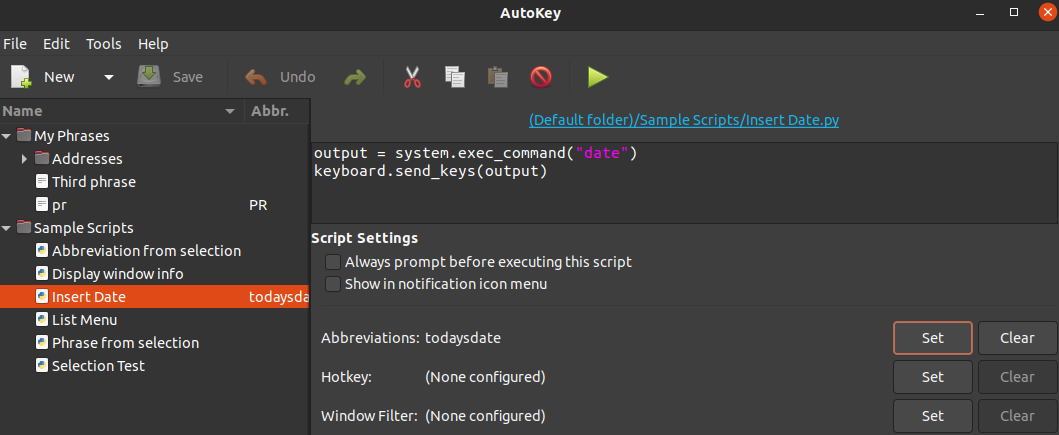This screenshot has height=435, width=1059.
Task: Click Python icon beside List Menu
Action: (x=42, y=319)
